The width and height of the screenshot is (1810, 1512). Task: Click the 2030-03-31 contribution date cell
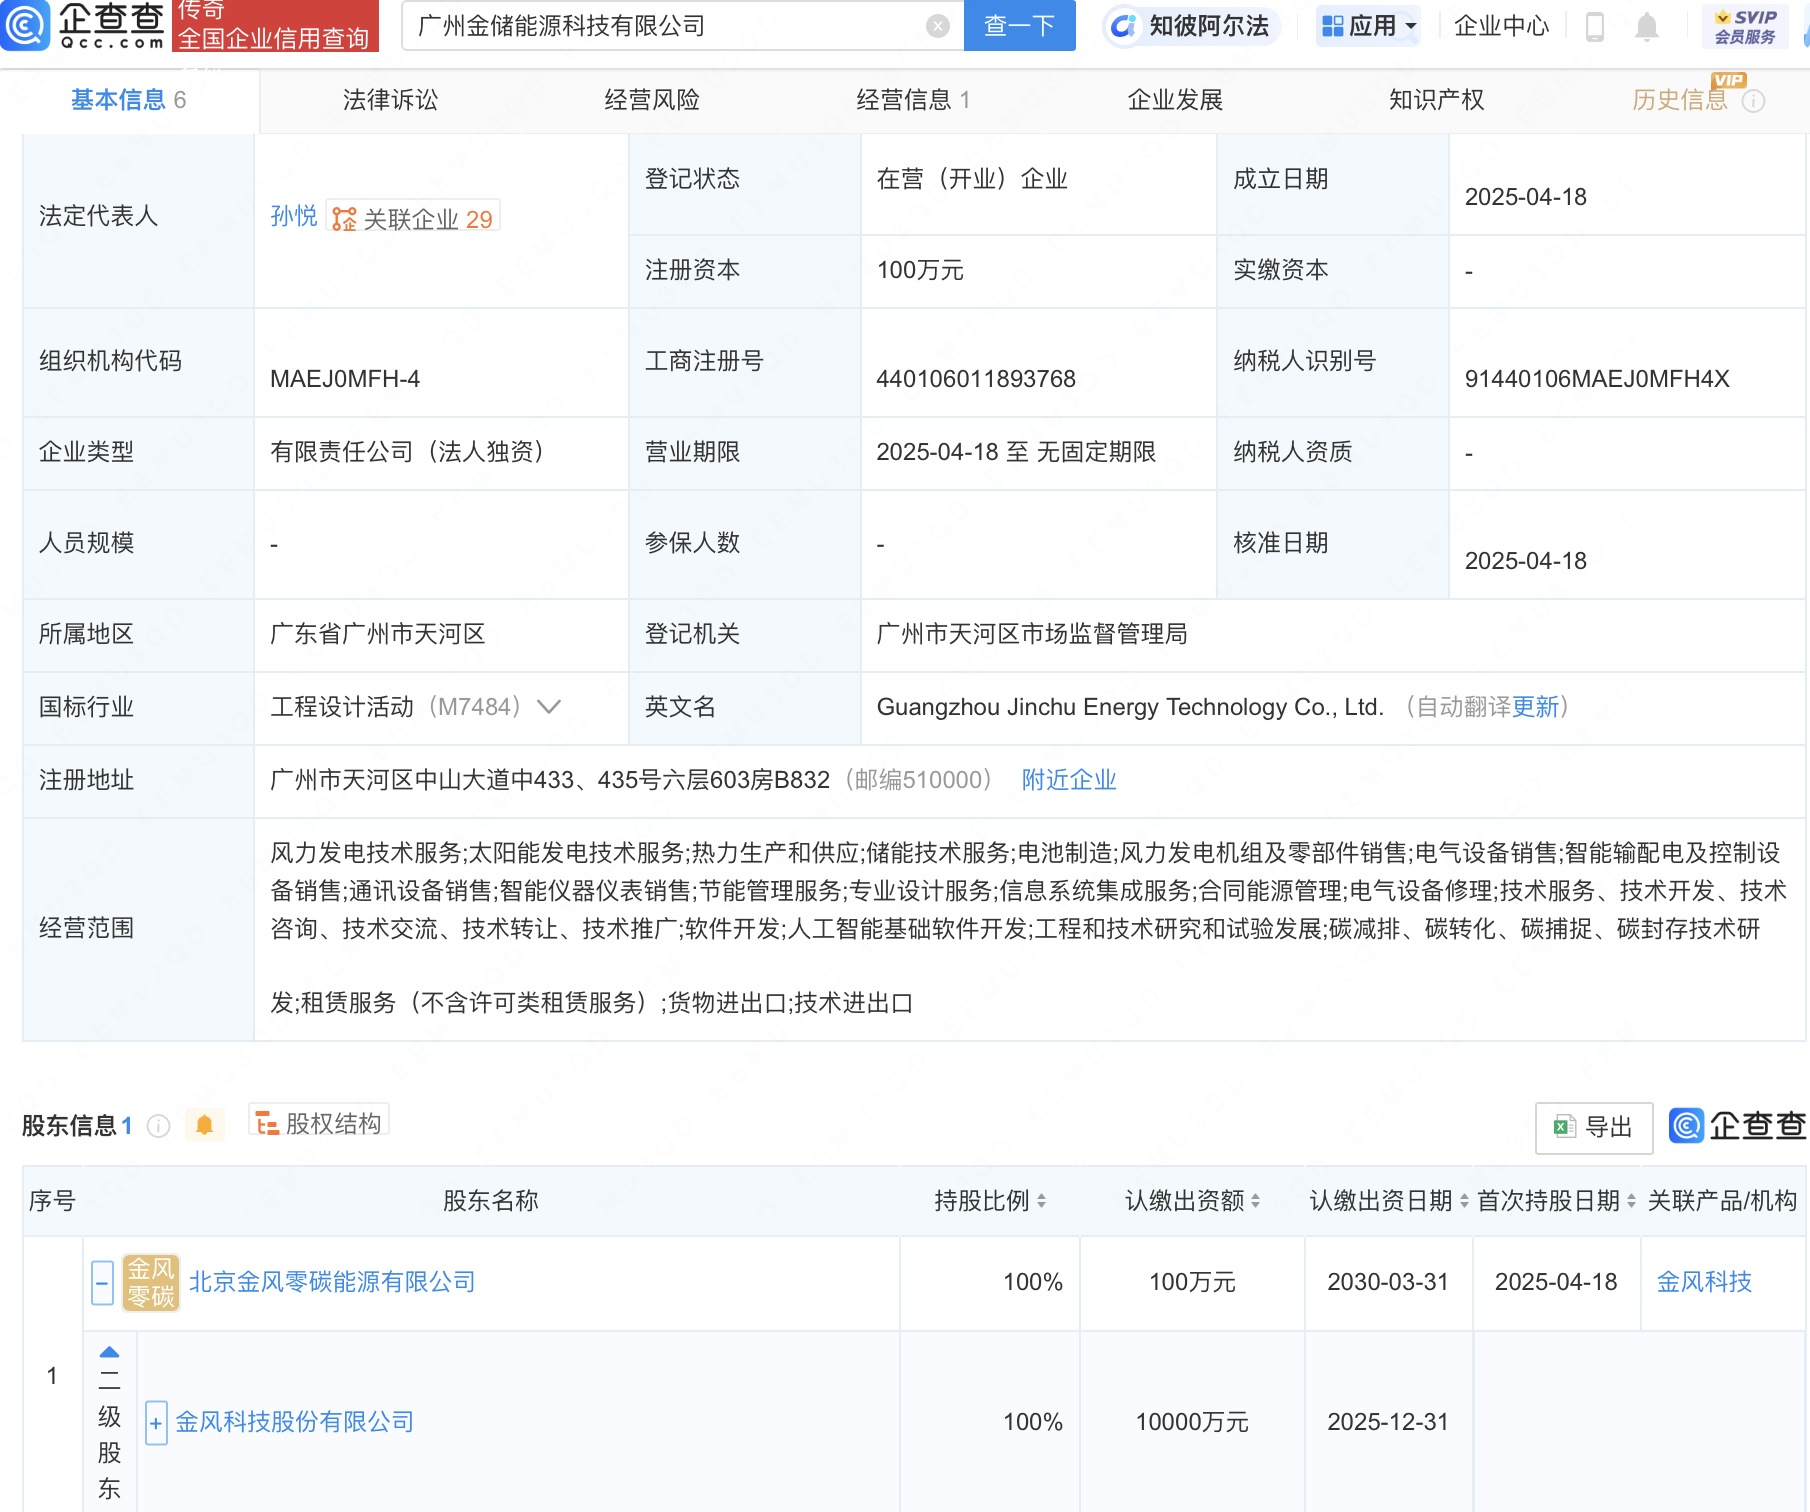point(1388,1282)
